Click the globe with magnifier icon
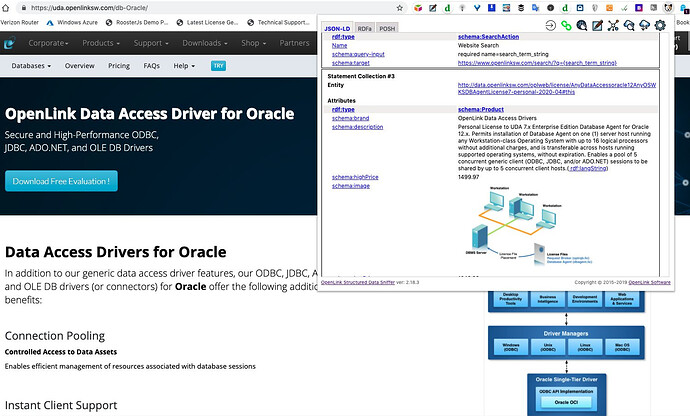Viewport: 690px width, 416px height. [x=582, y=26]
